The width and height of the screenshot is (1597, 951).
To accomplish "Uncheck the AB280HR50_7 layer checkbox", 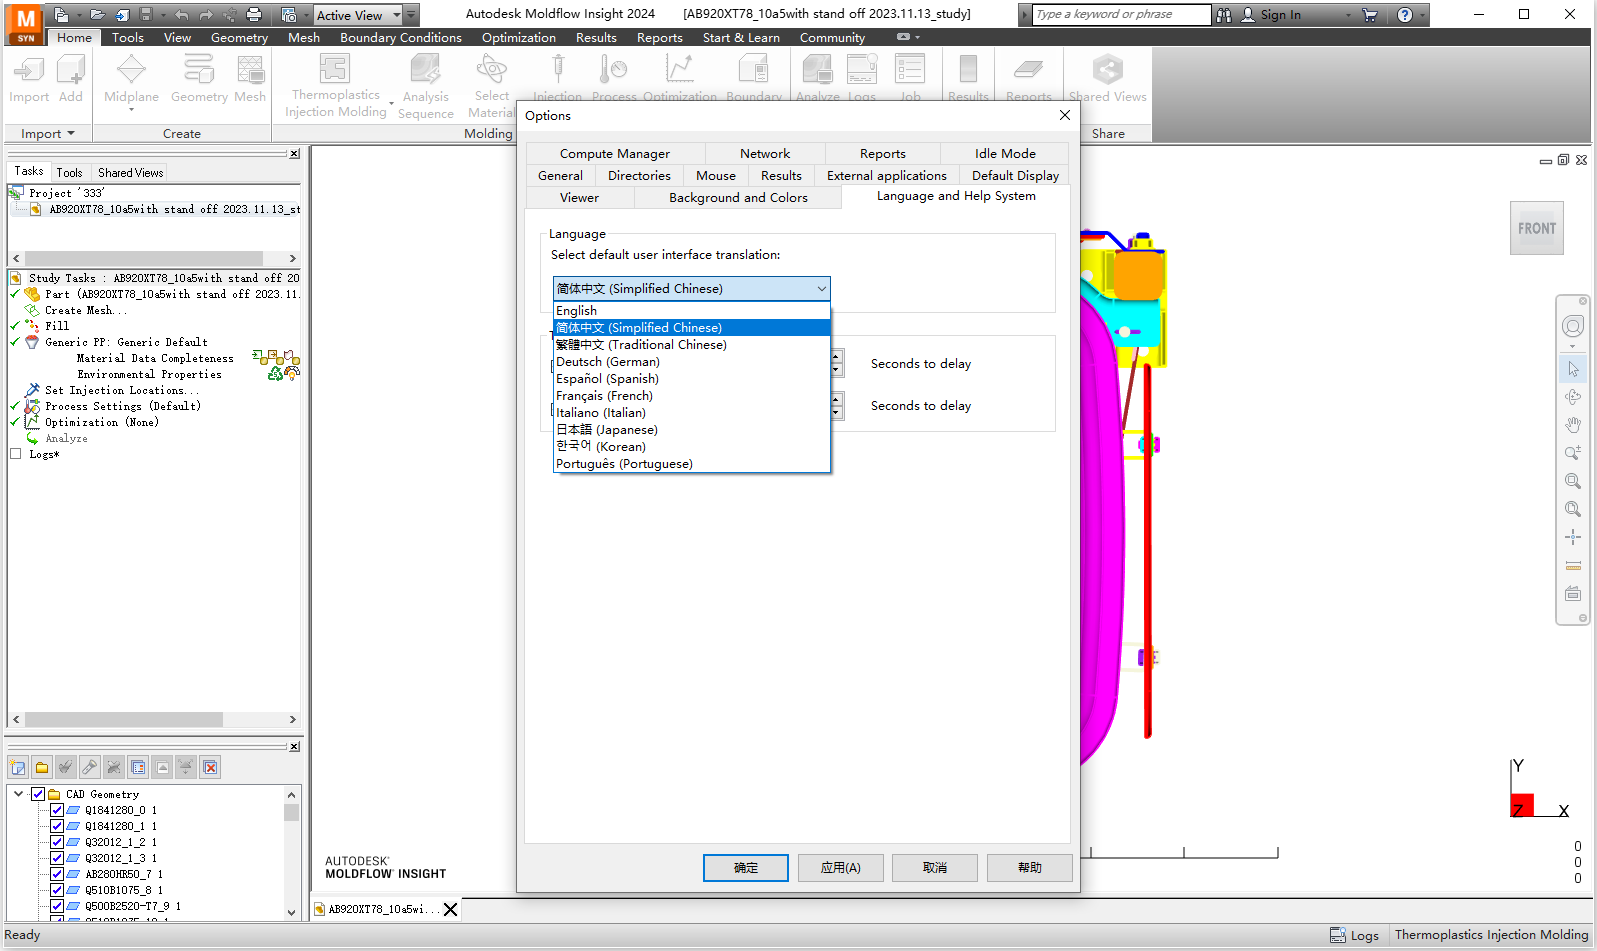I will (x=57, y=874).
